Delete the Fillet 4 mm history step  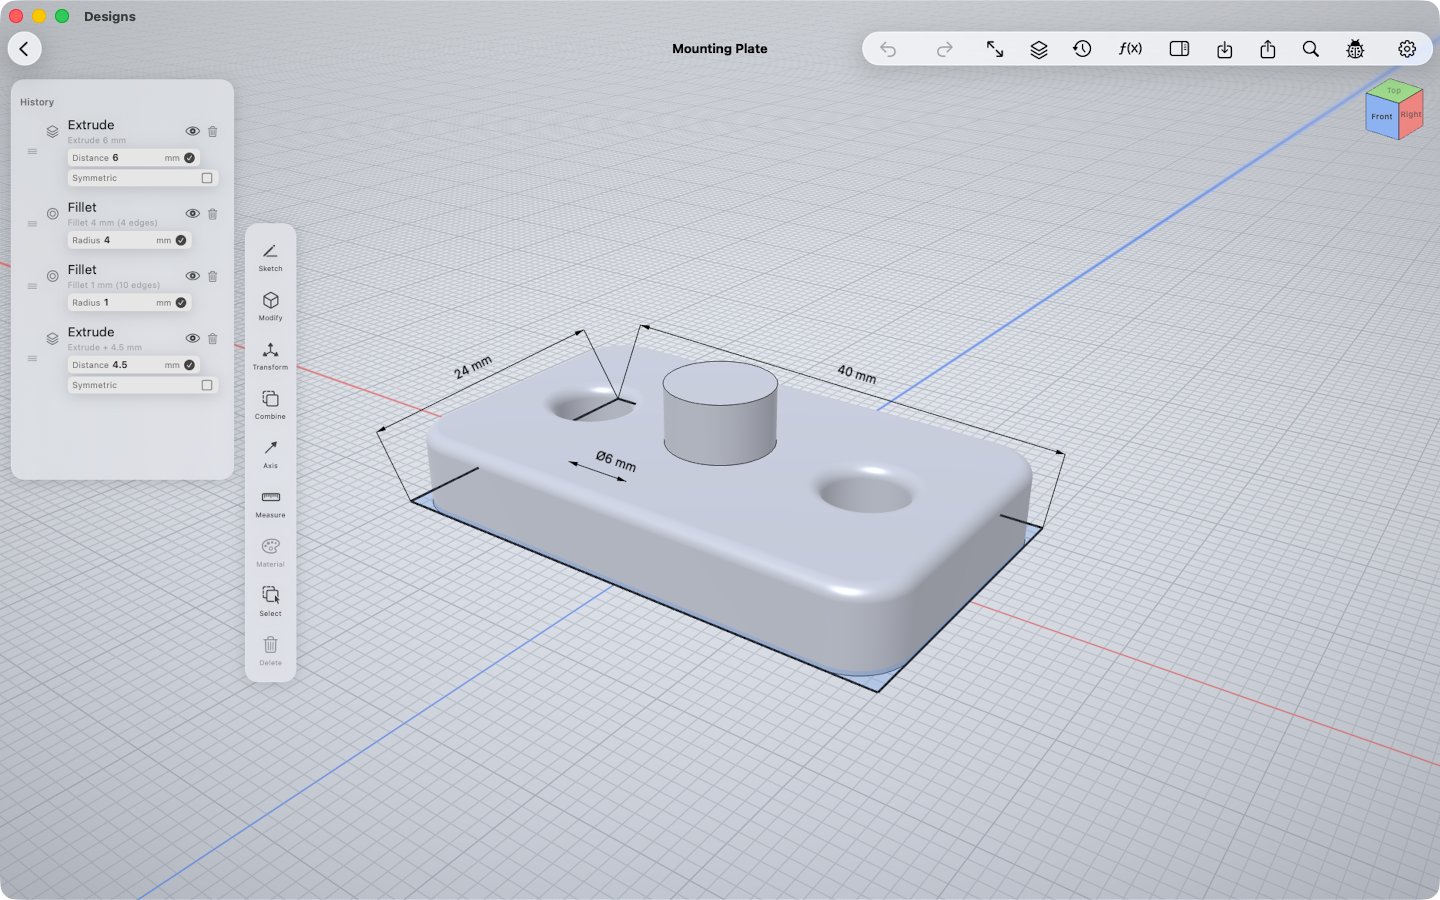click(213, 213)
